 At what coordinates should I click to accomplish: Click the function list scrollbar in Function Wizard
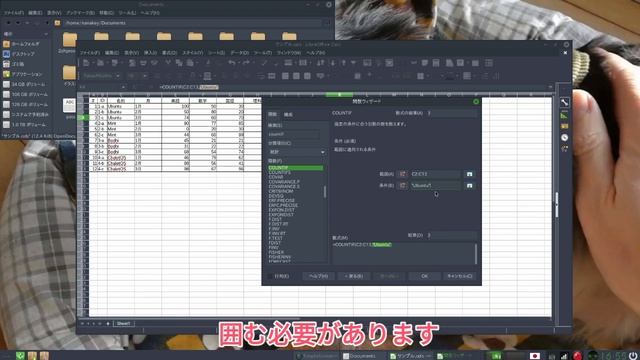pyautogui.click(x=325, y=192)
